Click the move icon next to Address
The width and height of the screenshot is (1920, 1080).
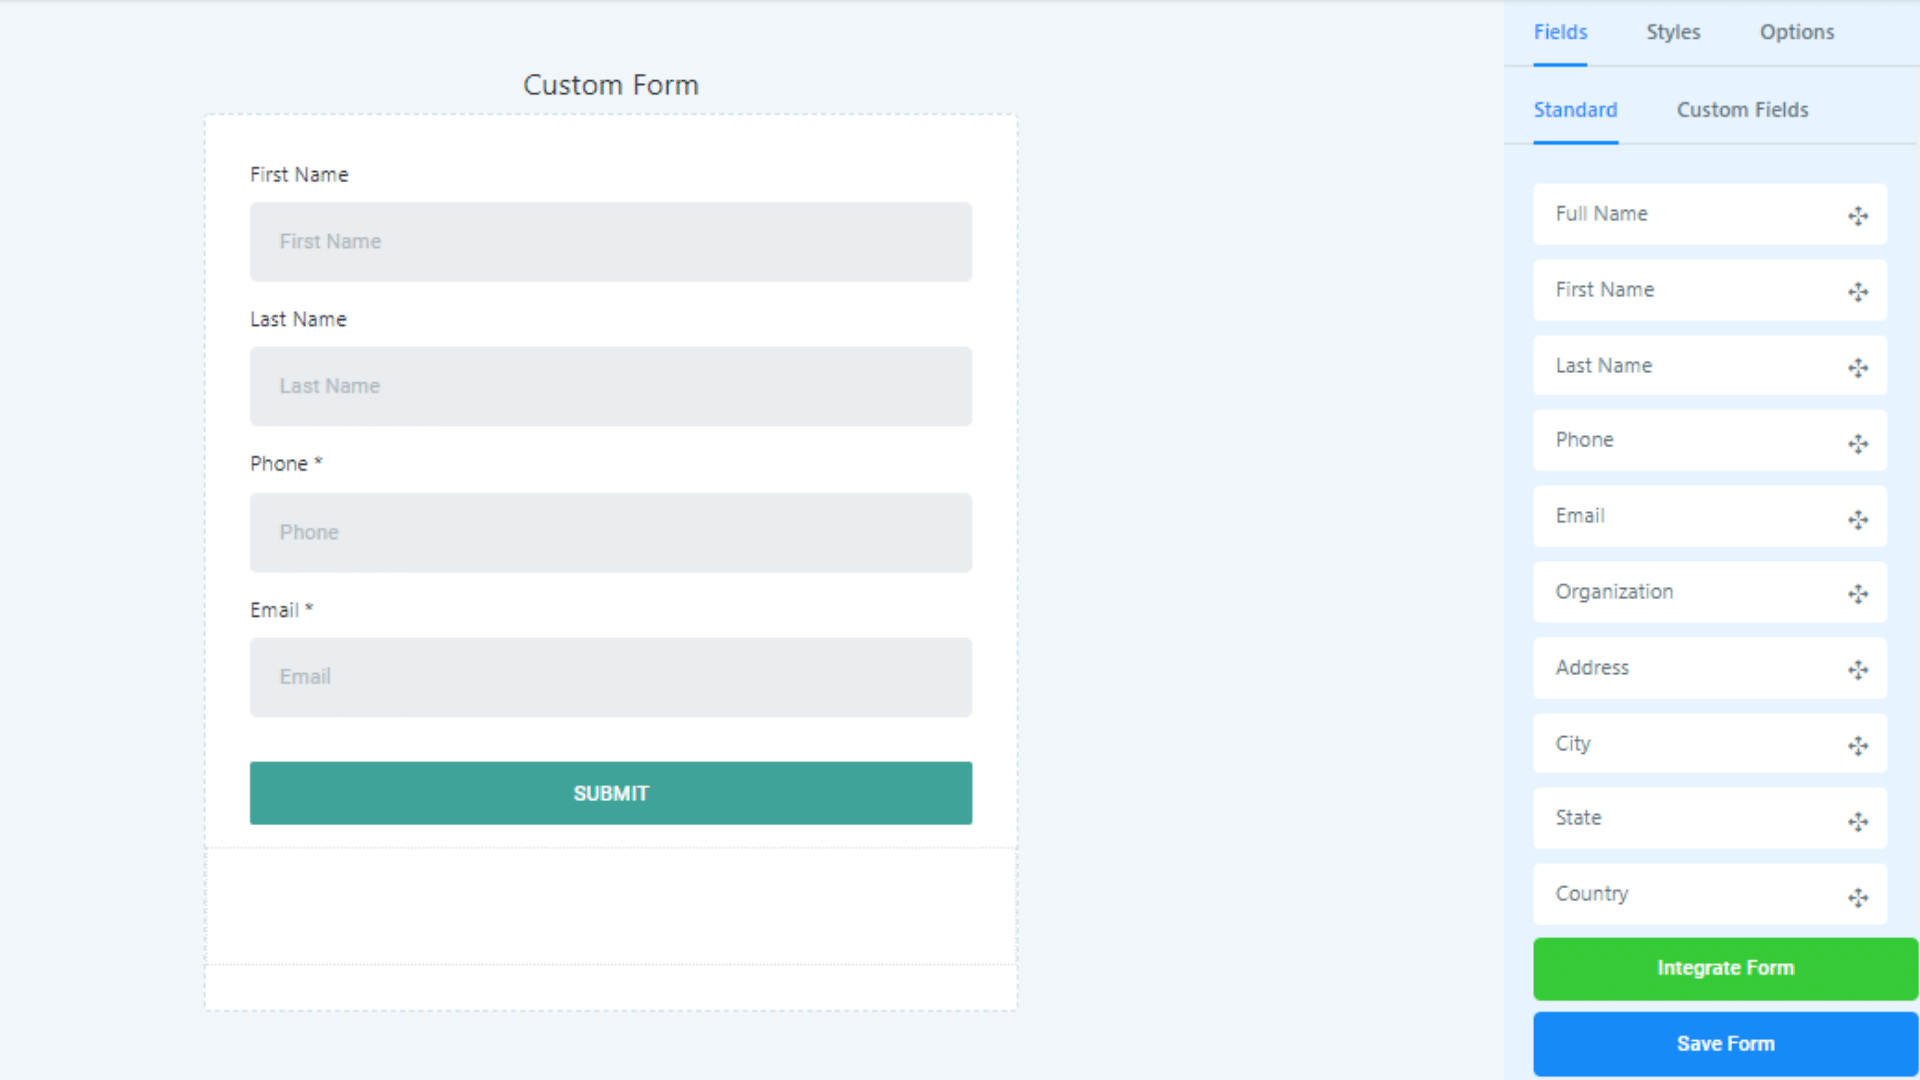point(1858,670)
